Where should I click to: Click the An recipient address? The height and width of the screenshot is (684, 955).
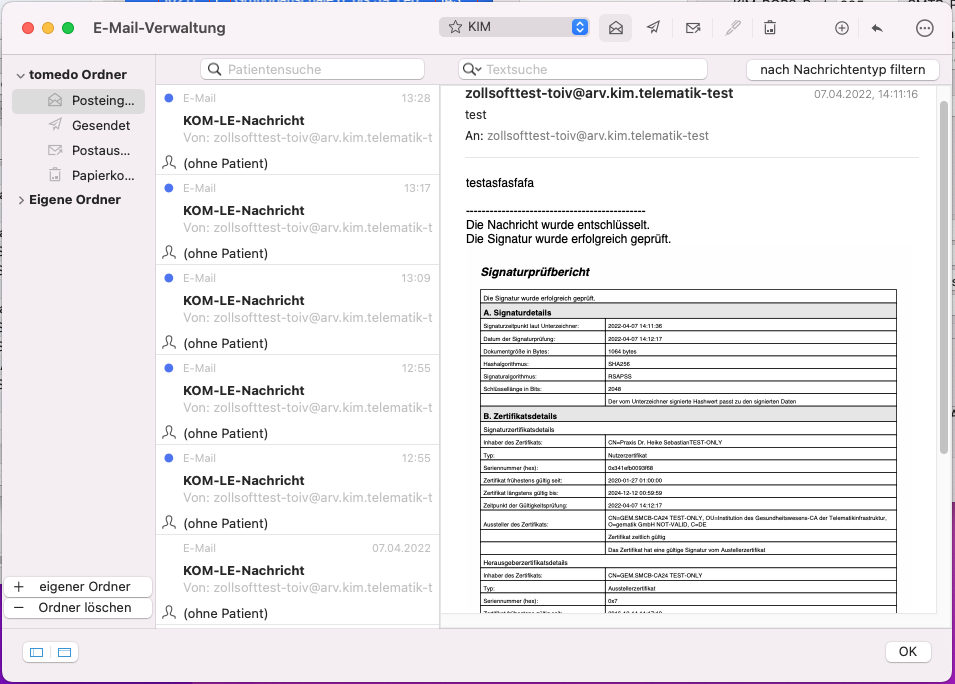click(597, 136)
